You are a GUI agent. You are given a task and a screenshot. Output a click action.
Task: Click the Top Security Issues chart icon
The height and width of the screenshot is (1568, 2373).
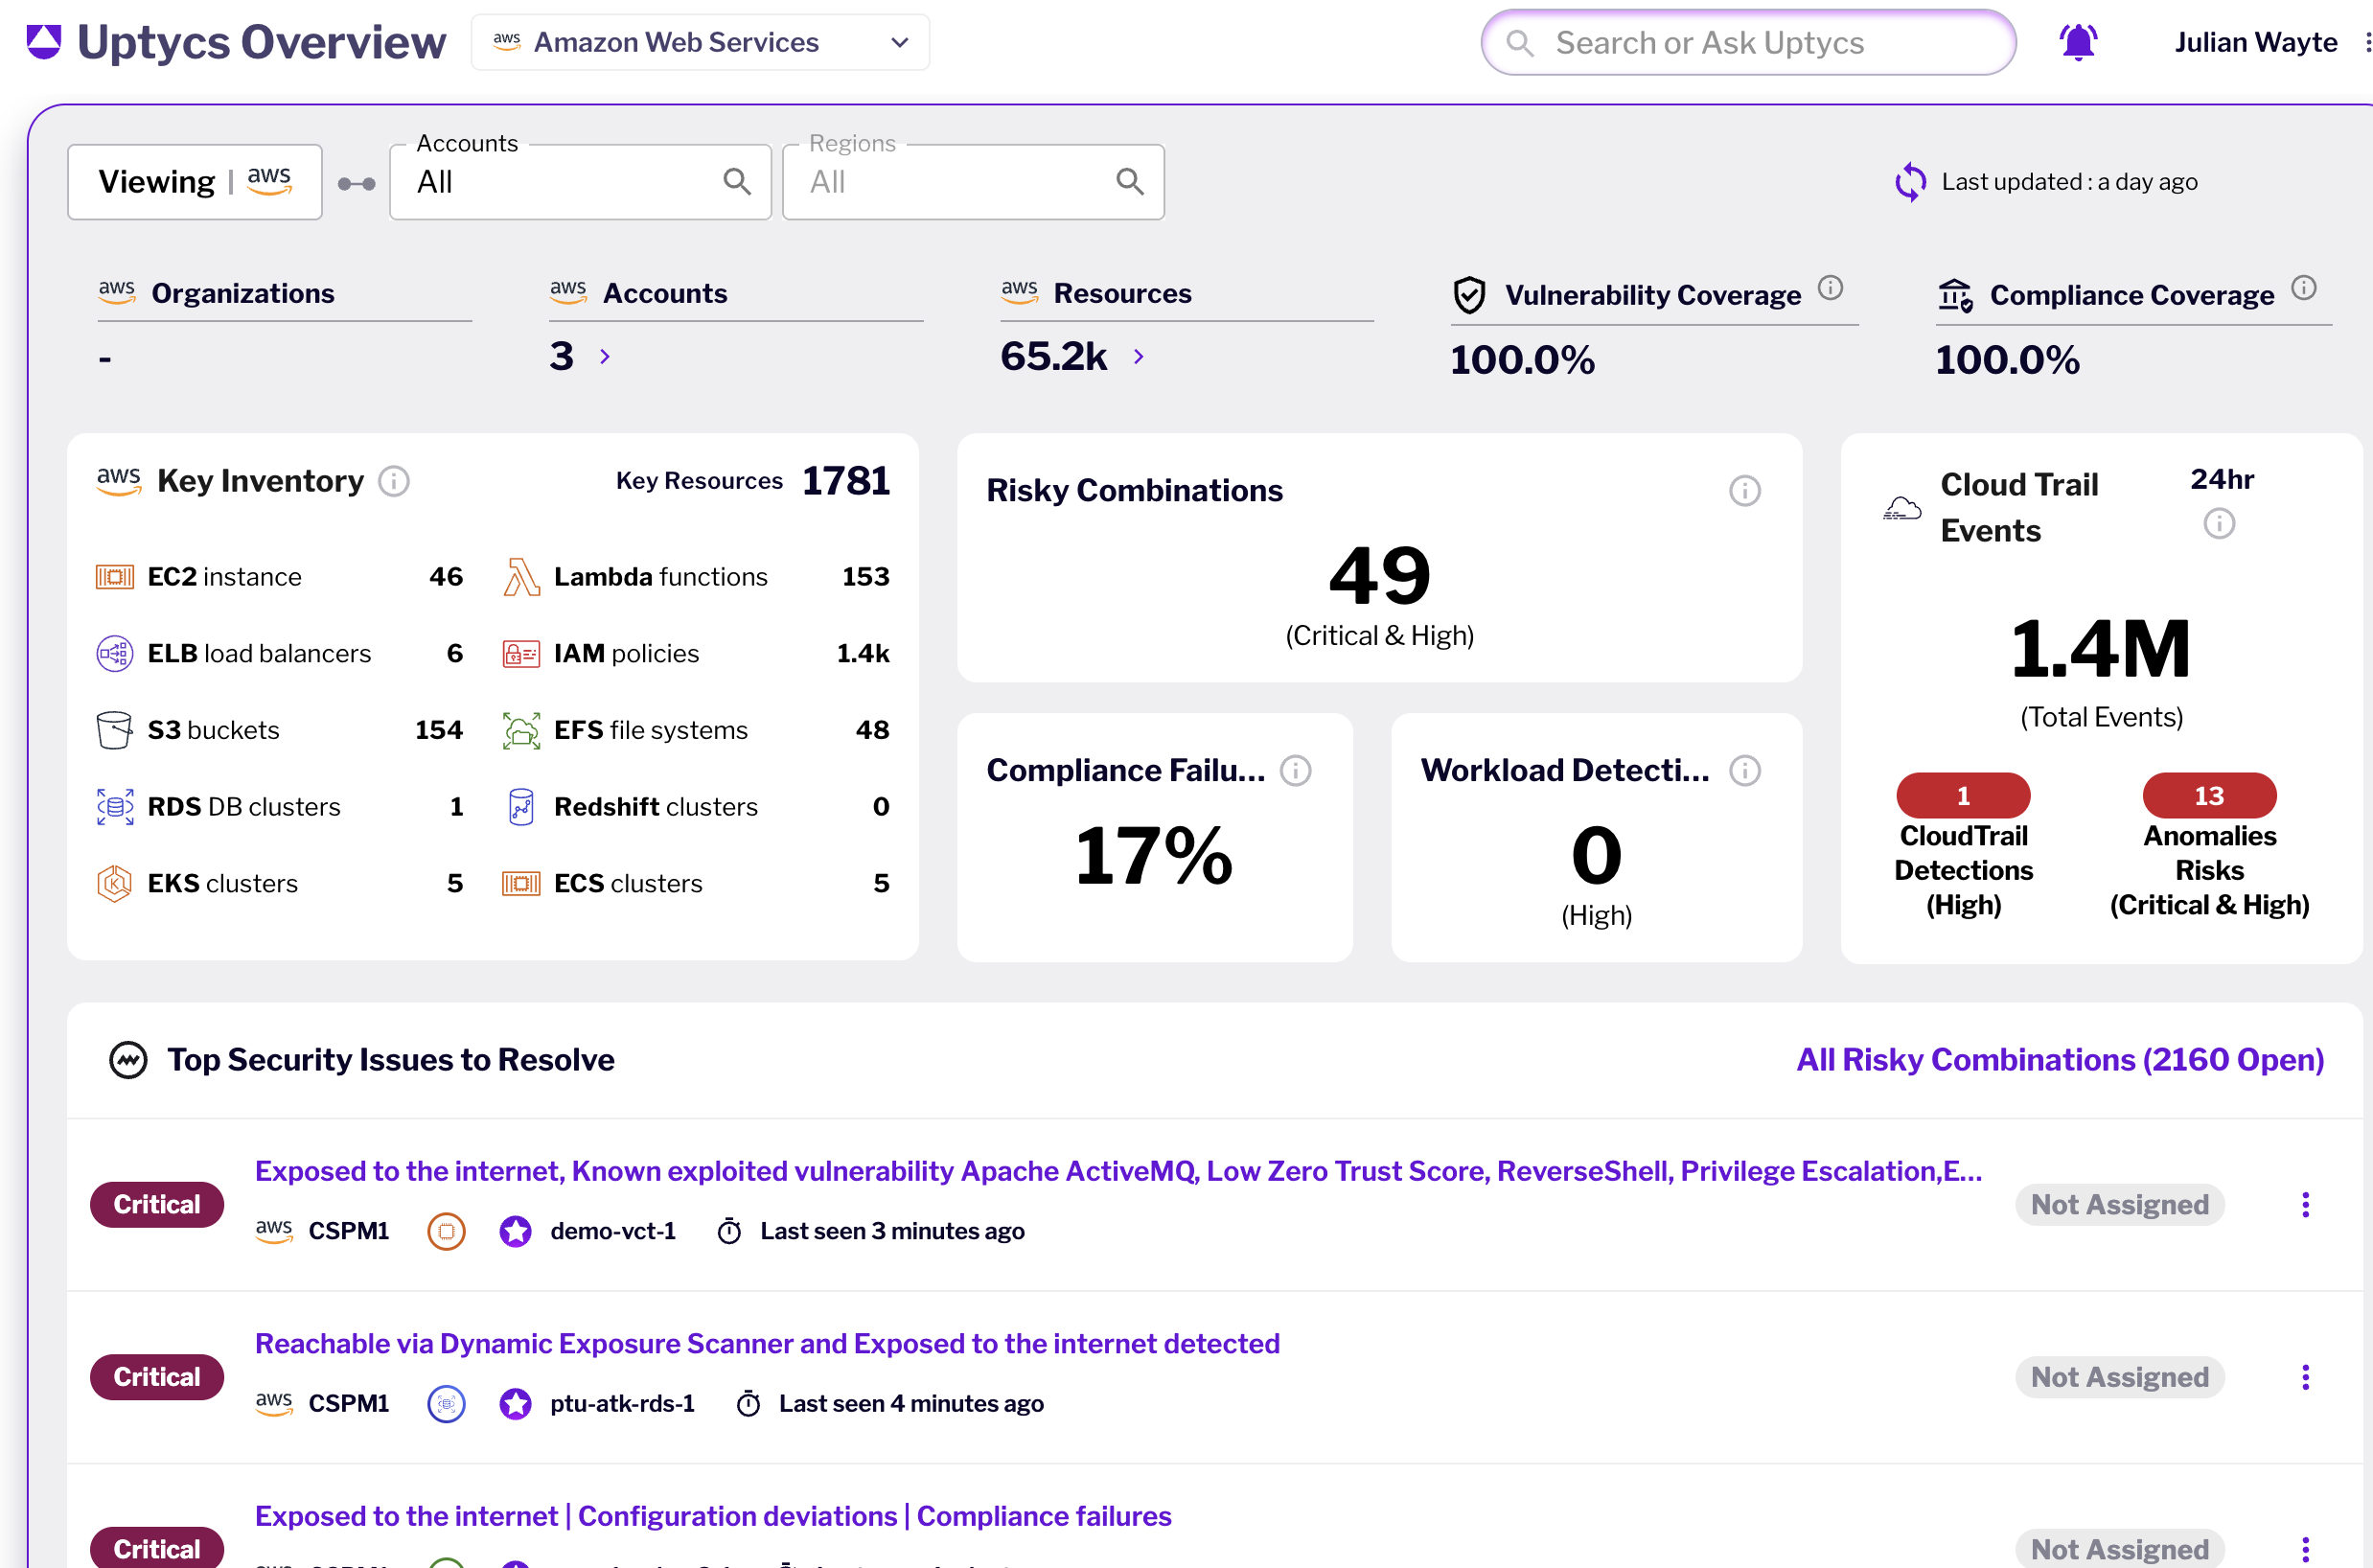[128, 1060]
